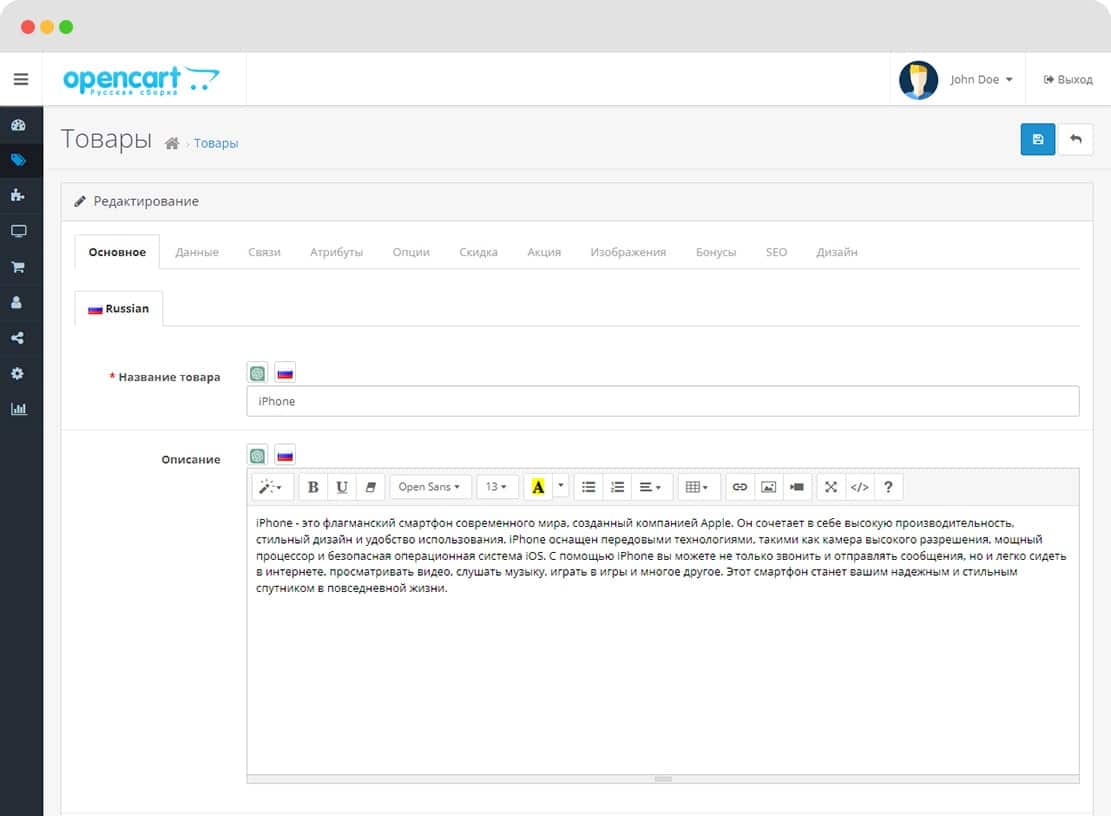Image resolution: width=1111 pixels, height=816 pixels.
Task: Open the dashboard icon in sidebar
Action: [18, 125]
